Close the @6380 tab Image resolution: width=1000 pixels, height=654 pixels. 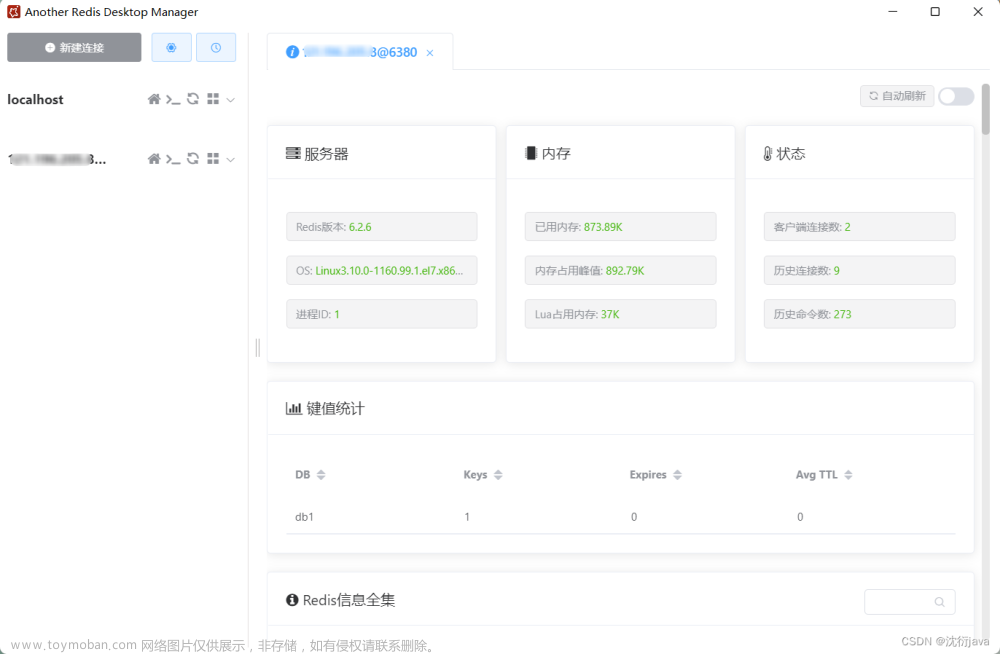click(430, 53)
